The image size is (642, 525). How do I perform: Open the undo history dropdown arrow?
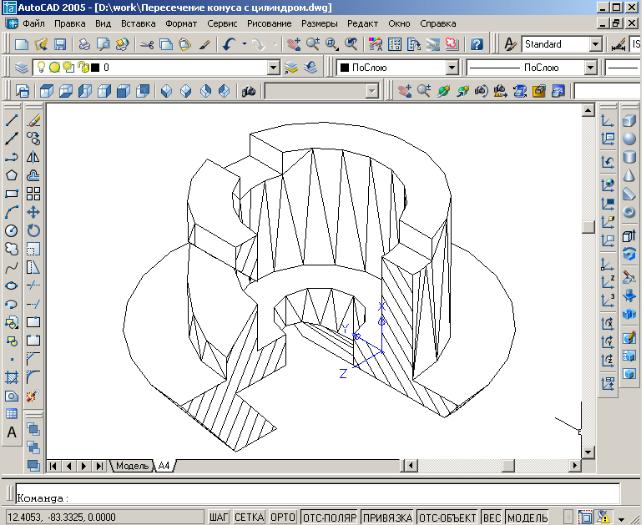click(x=245, y=44)
